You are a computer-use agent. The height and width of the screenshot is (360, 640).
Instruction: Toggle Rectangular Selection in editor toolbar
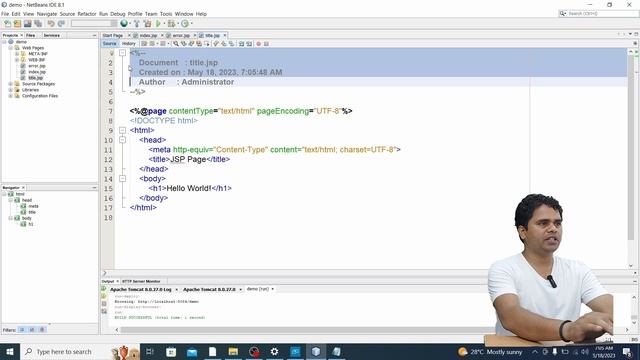coord(207,44)
